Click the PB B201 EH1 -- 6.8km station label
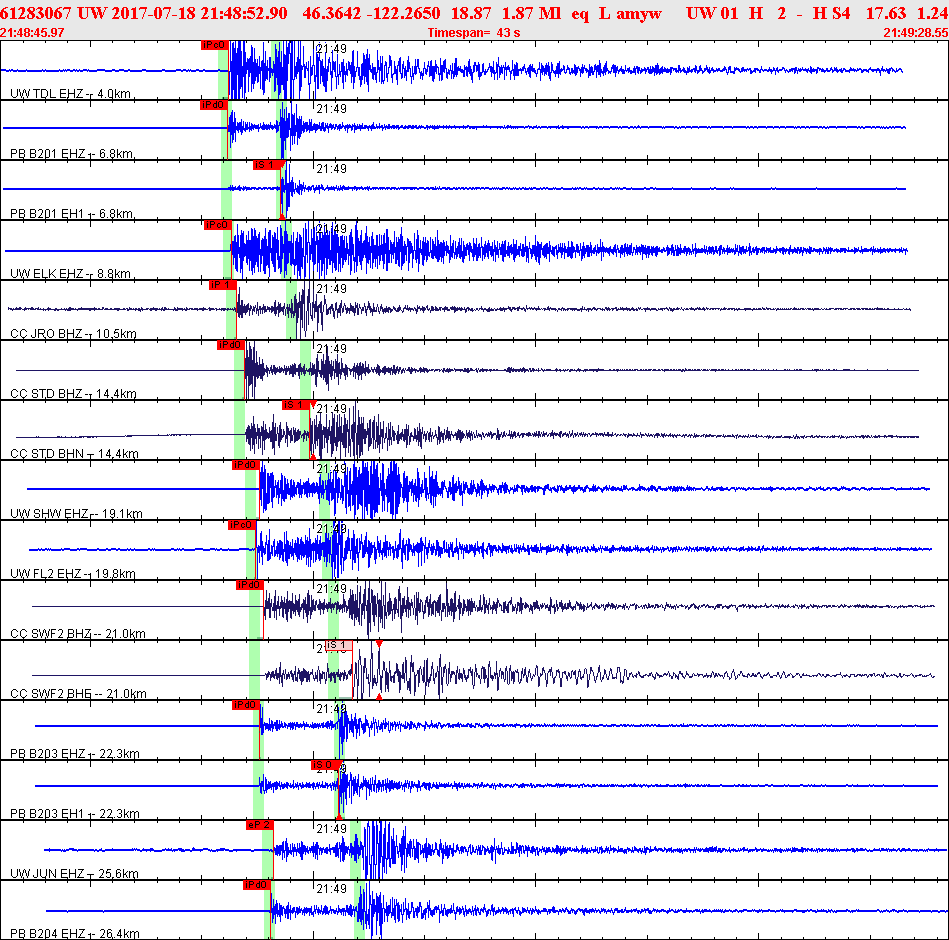The width and height of the screenshot is (949, 940). click(x=71, y=214)
